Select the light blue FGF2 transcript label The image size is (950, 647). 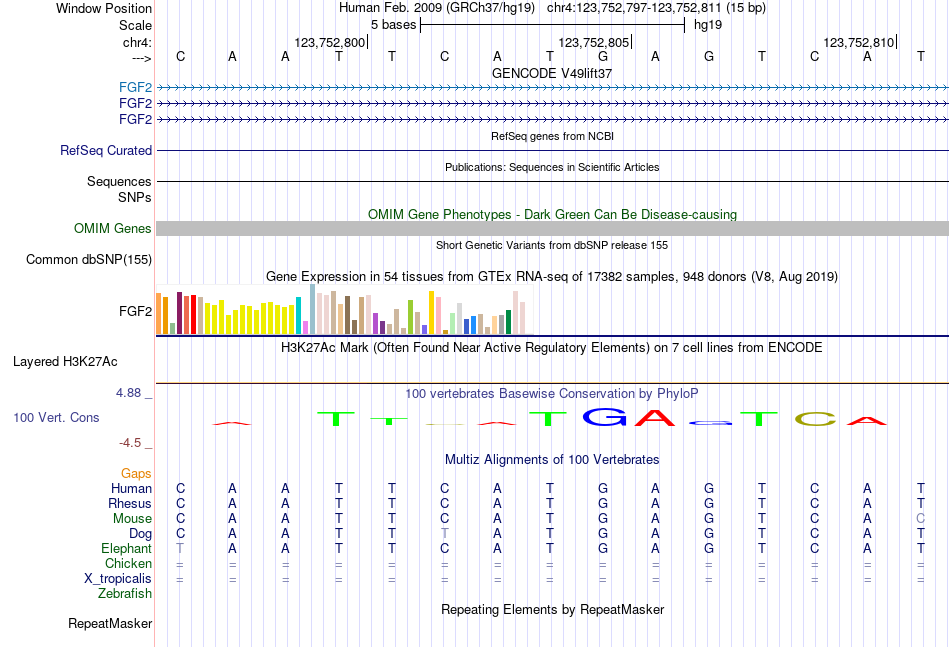point(135,87)
